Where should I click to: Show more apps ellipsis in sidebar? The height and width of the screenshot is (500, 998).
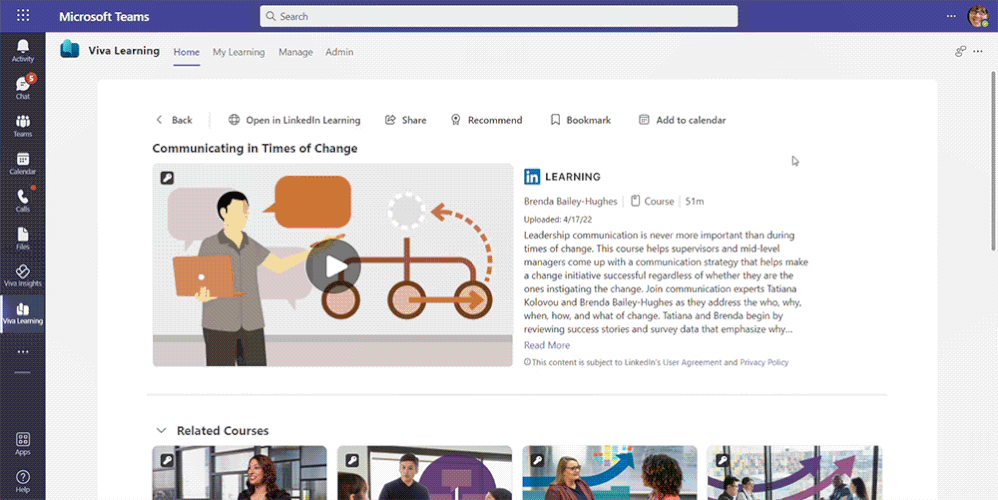click(23, 352)
